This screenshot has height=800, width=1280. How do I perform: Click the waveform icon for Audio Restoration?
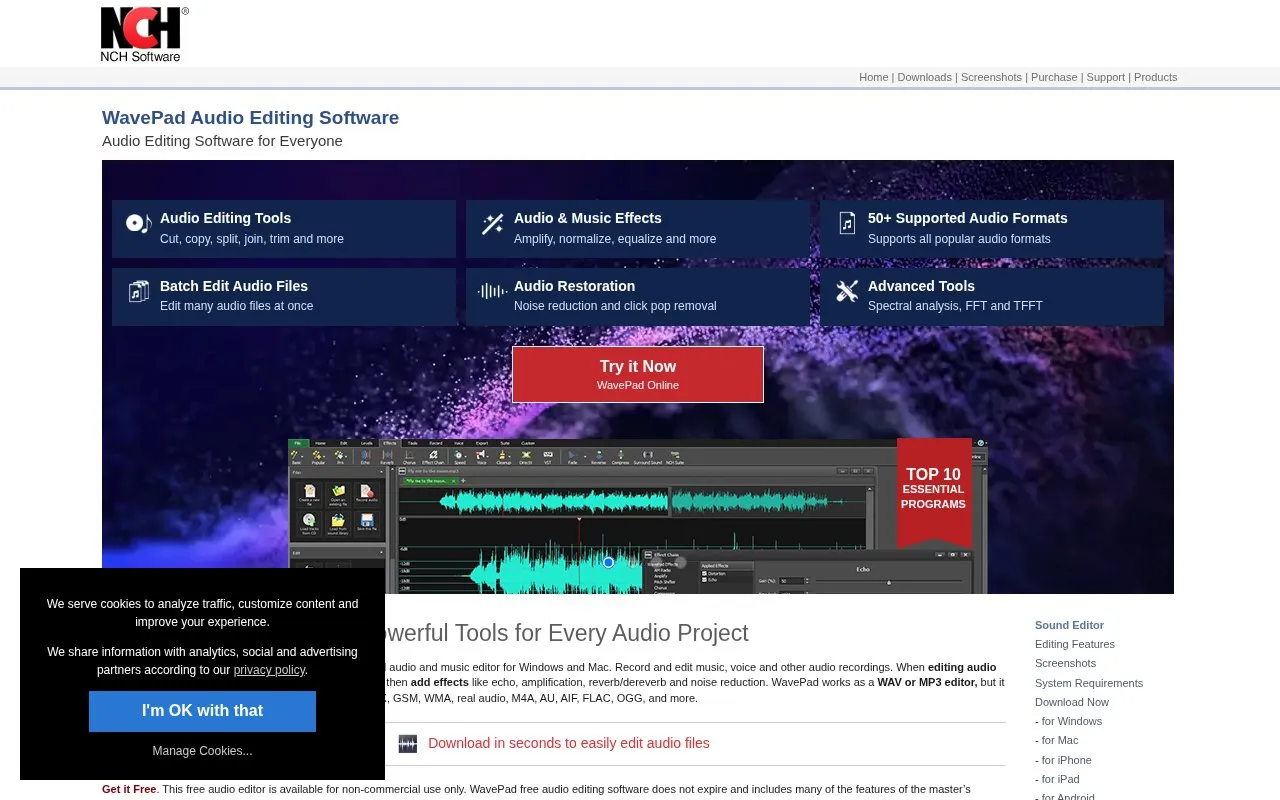coord(492,291)
